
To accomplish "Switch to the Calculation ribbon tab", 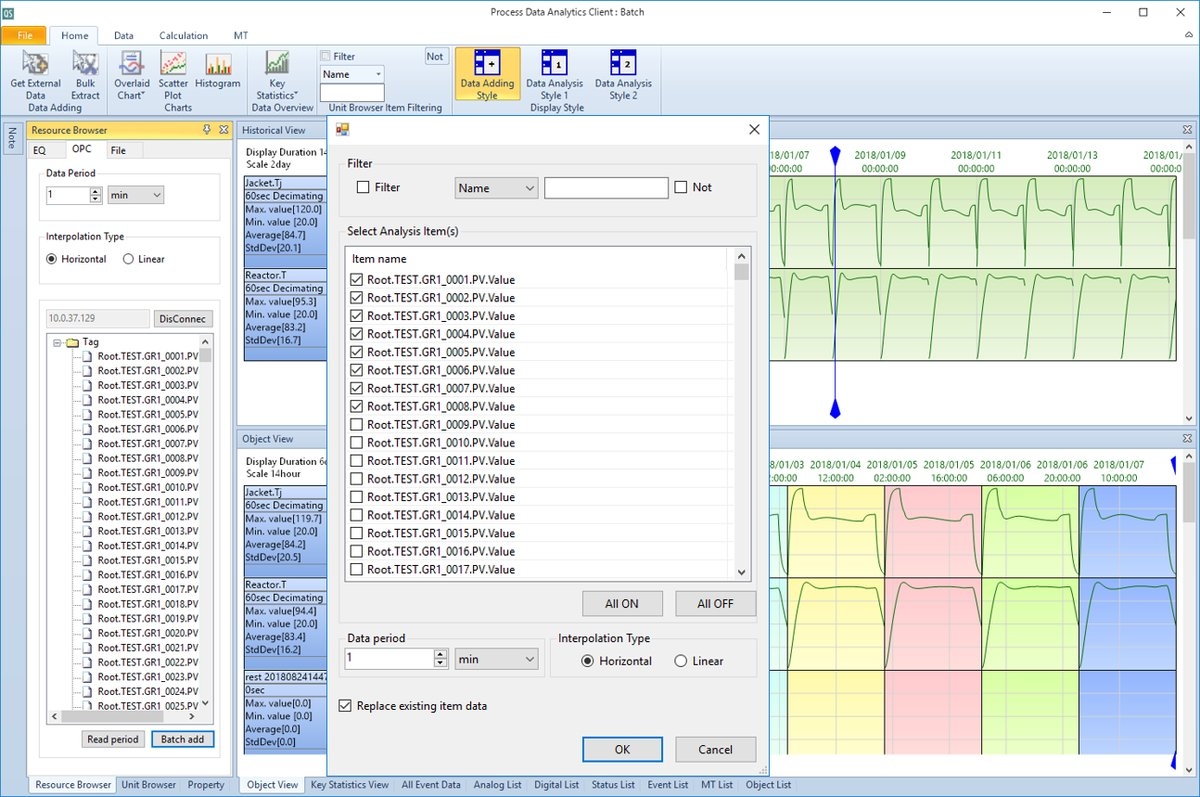I will coord(183,35).
